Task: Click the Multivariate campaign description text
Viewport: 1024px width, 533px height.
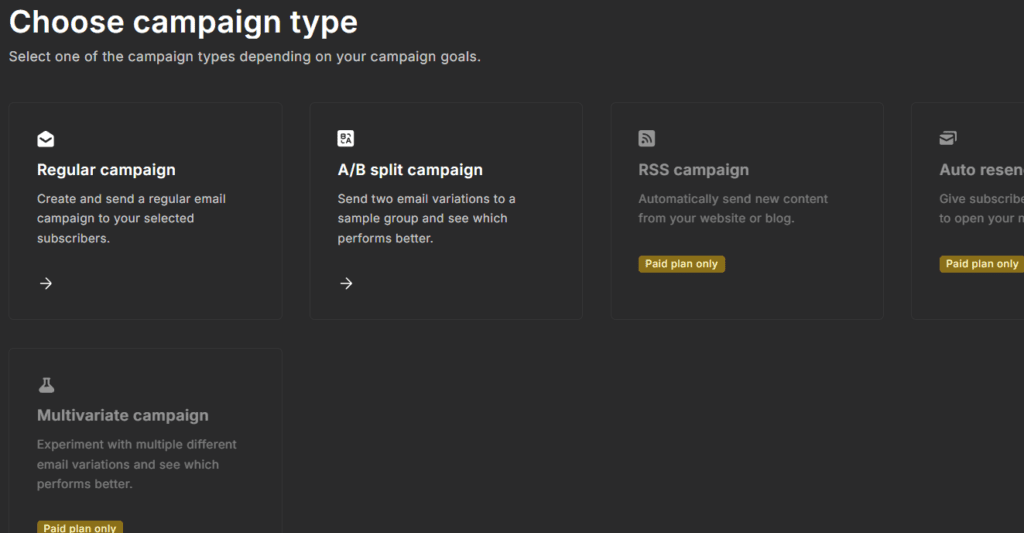Action: [136, 464]
